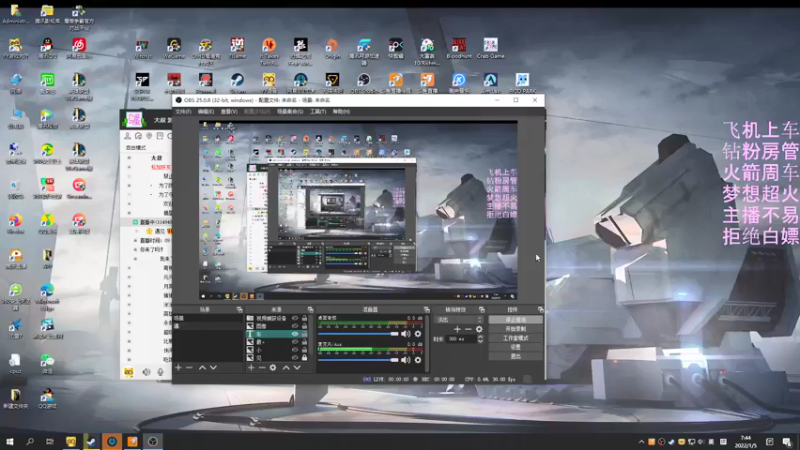Screen dimensions: 800x450
Task: Remove the transition with the minus icon
Action: pos(468,329)
